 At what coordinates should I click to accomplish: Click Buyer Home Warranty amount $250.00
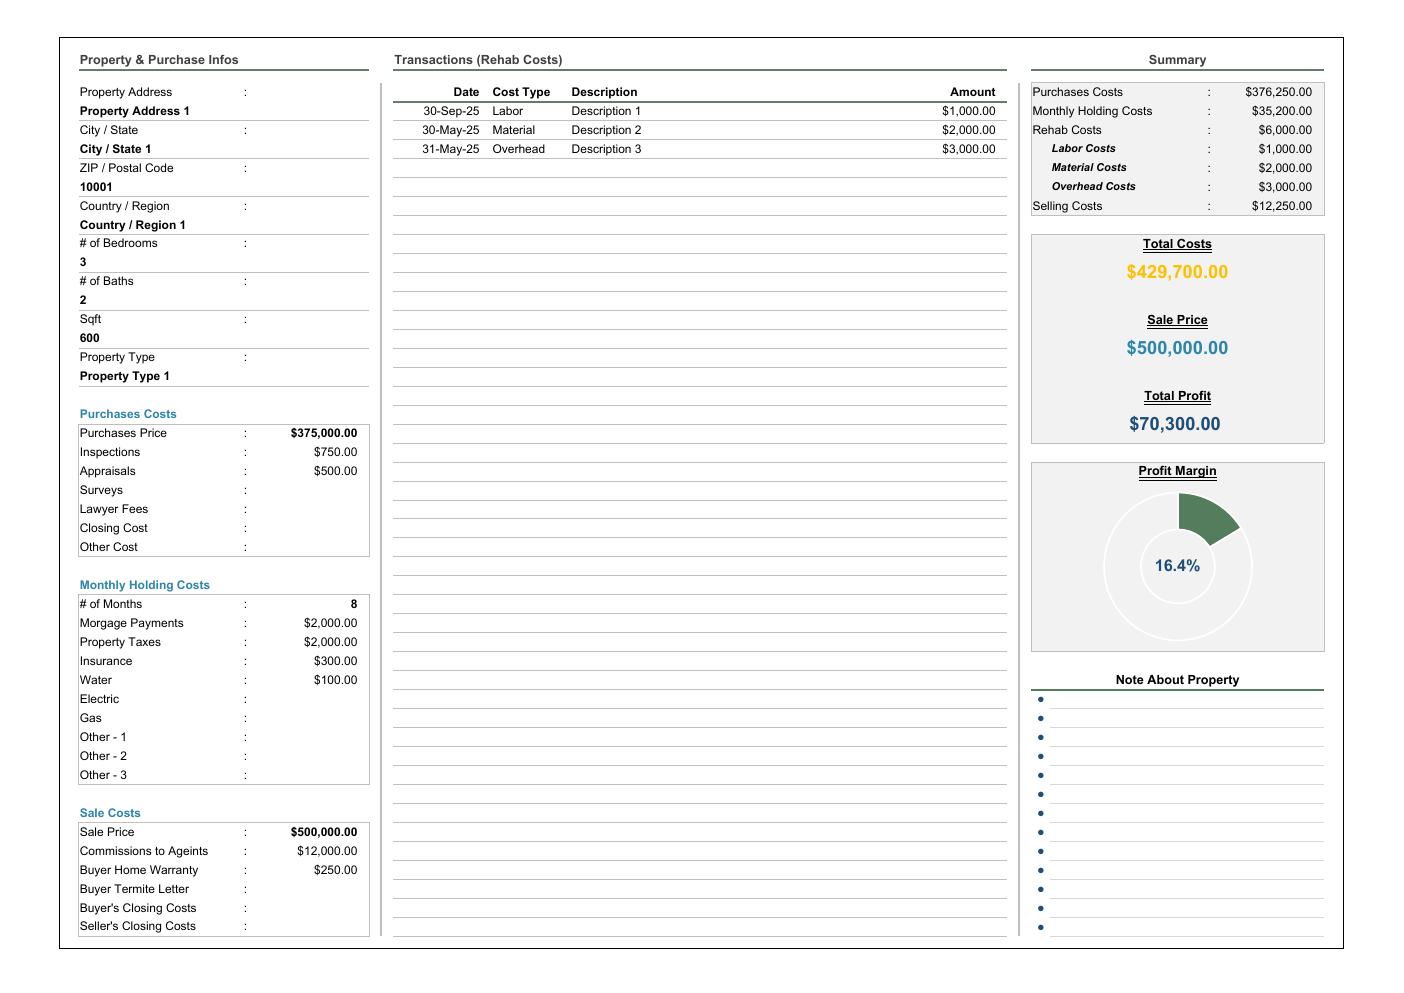pyautogui.click(x=335, y=870)
